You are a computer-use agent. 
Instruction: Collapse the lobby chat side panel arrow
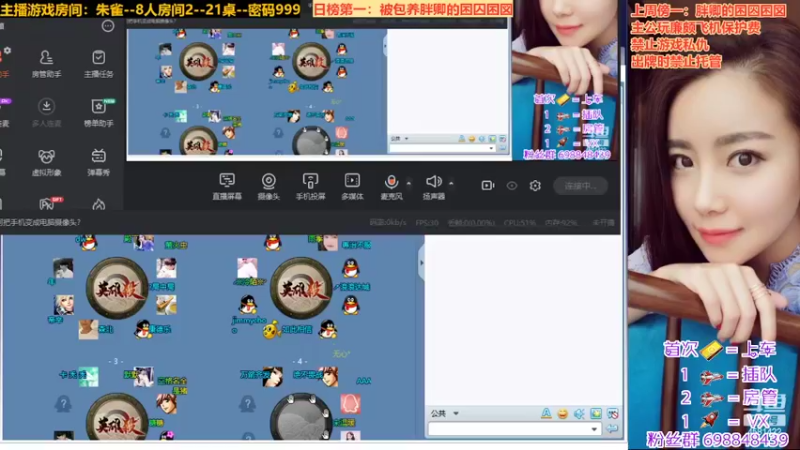[x=421, y=263]
